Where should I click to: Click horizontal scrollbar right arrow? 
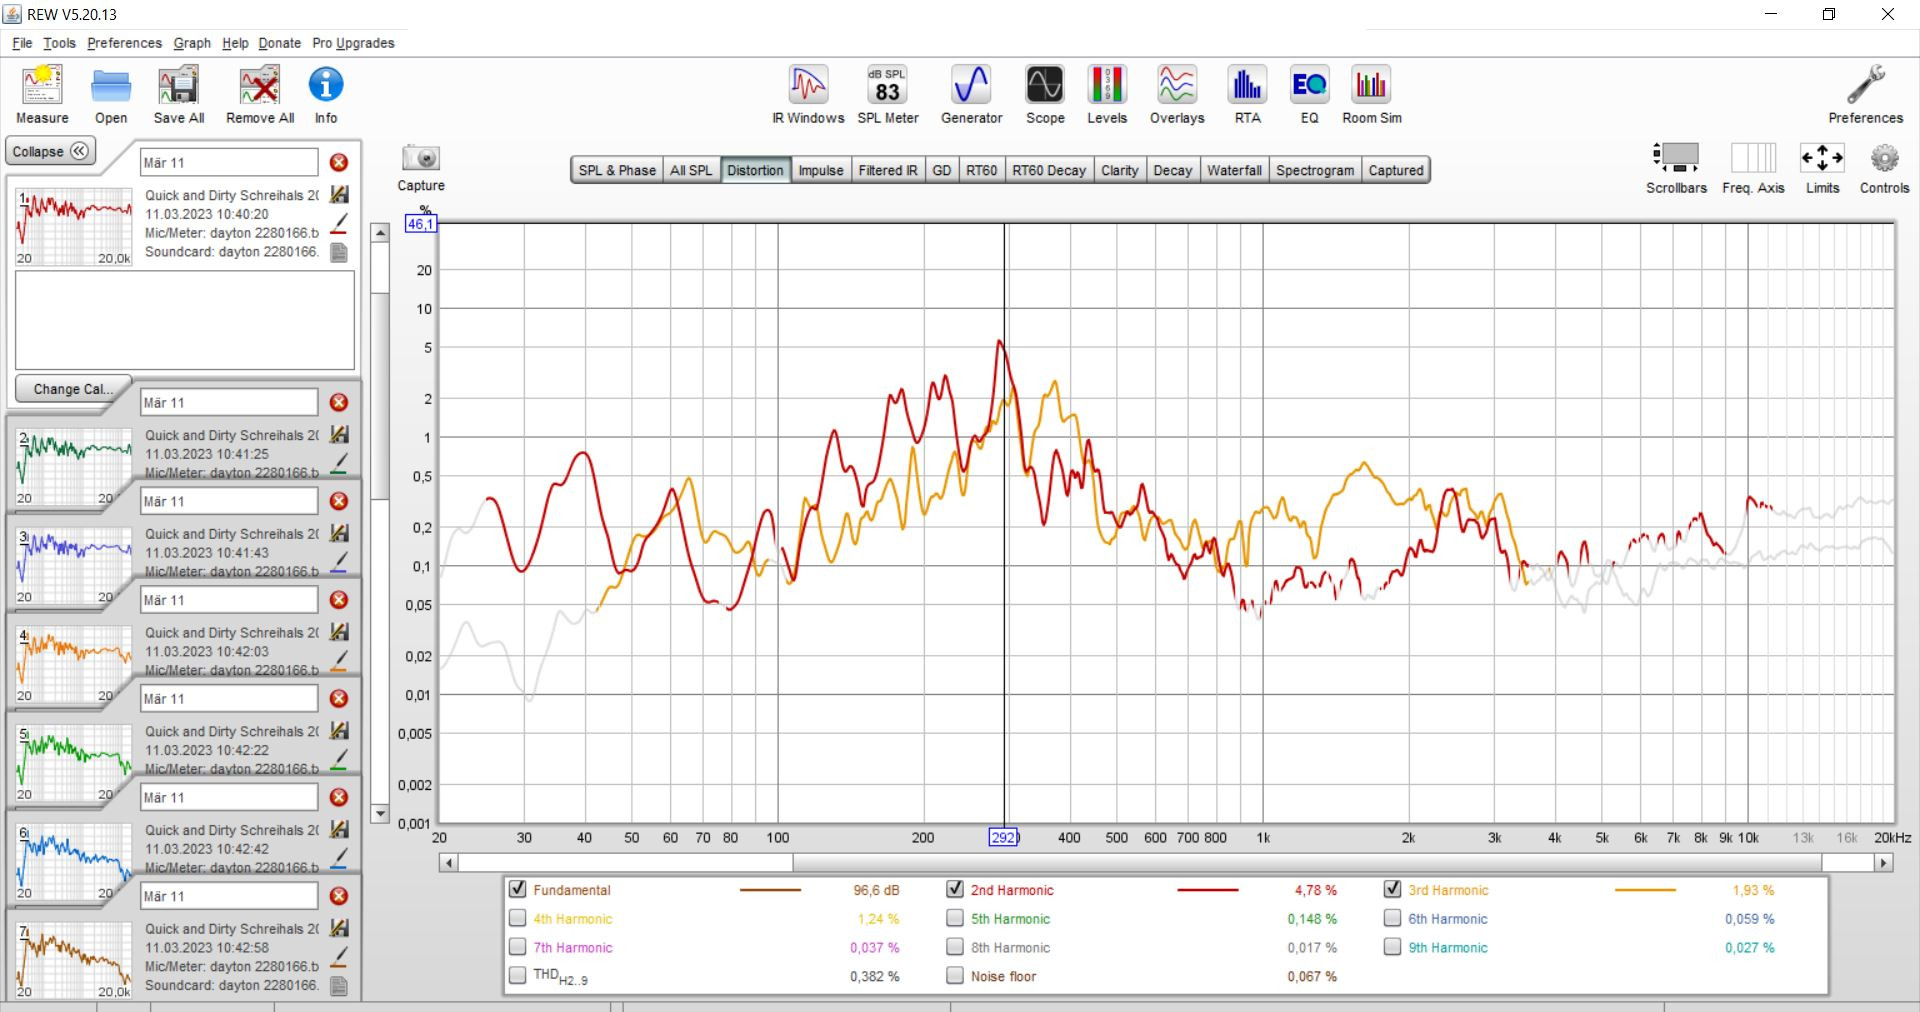(x=1884, y=862)
